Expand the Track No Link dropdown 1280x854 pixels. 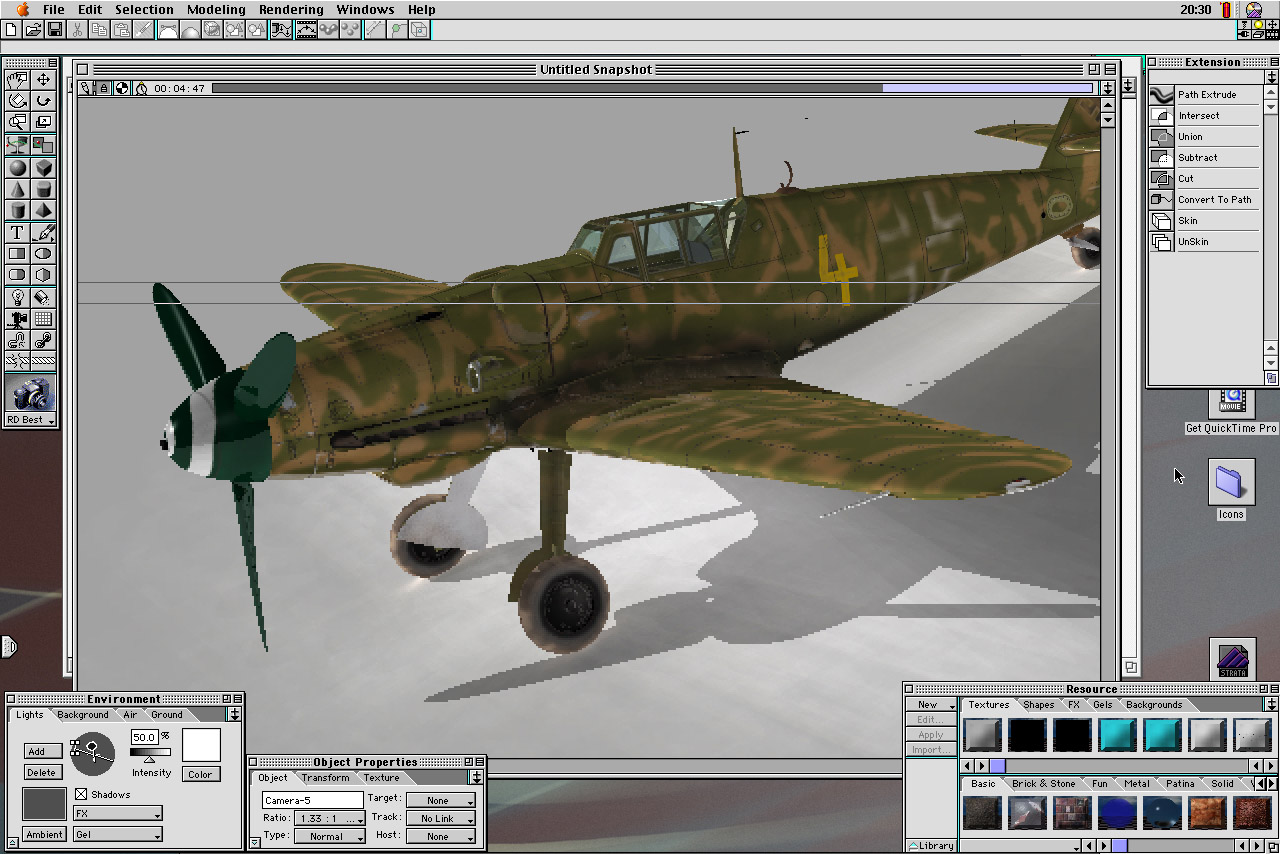pos(440,819)
